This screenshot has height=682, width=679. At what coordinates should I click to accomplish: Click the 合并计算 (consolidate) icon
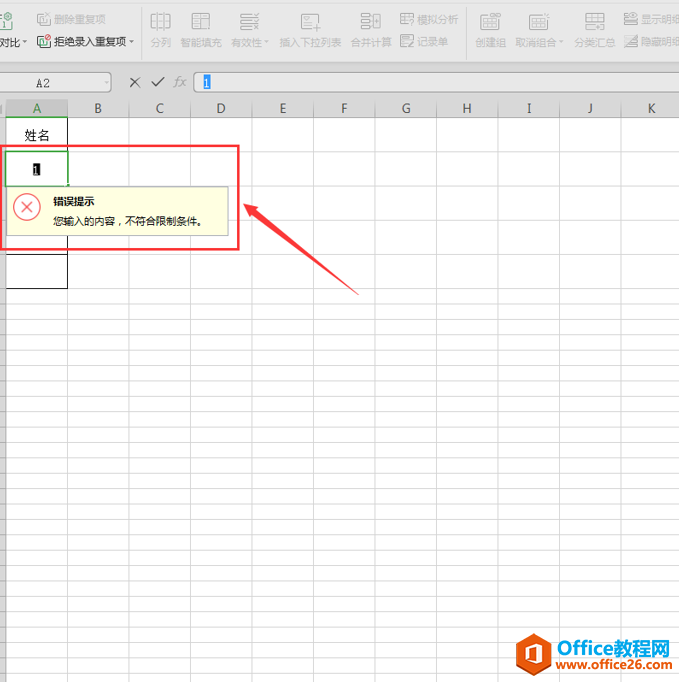point(371,21)
